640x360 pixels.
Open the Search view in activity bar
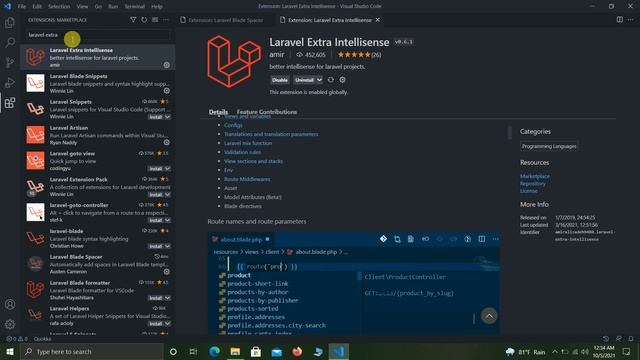click(x=10, y=42)
